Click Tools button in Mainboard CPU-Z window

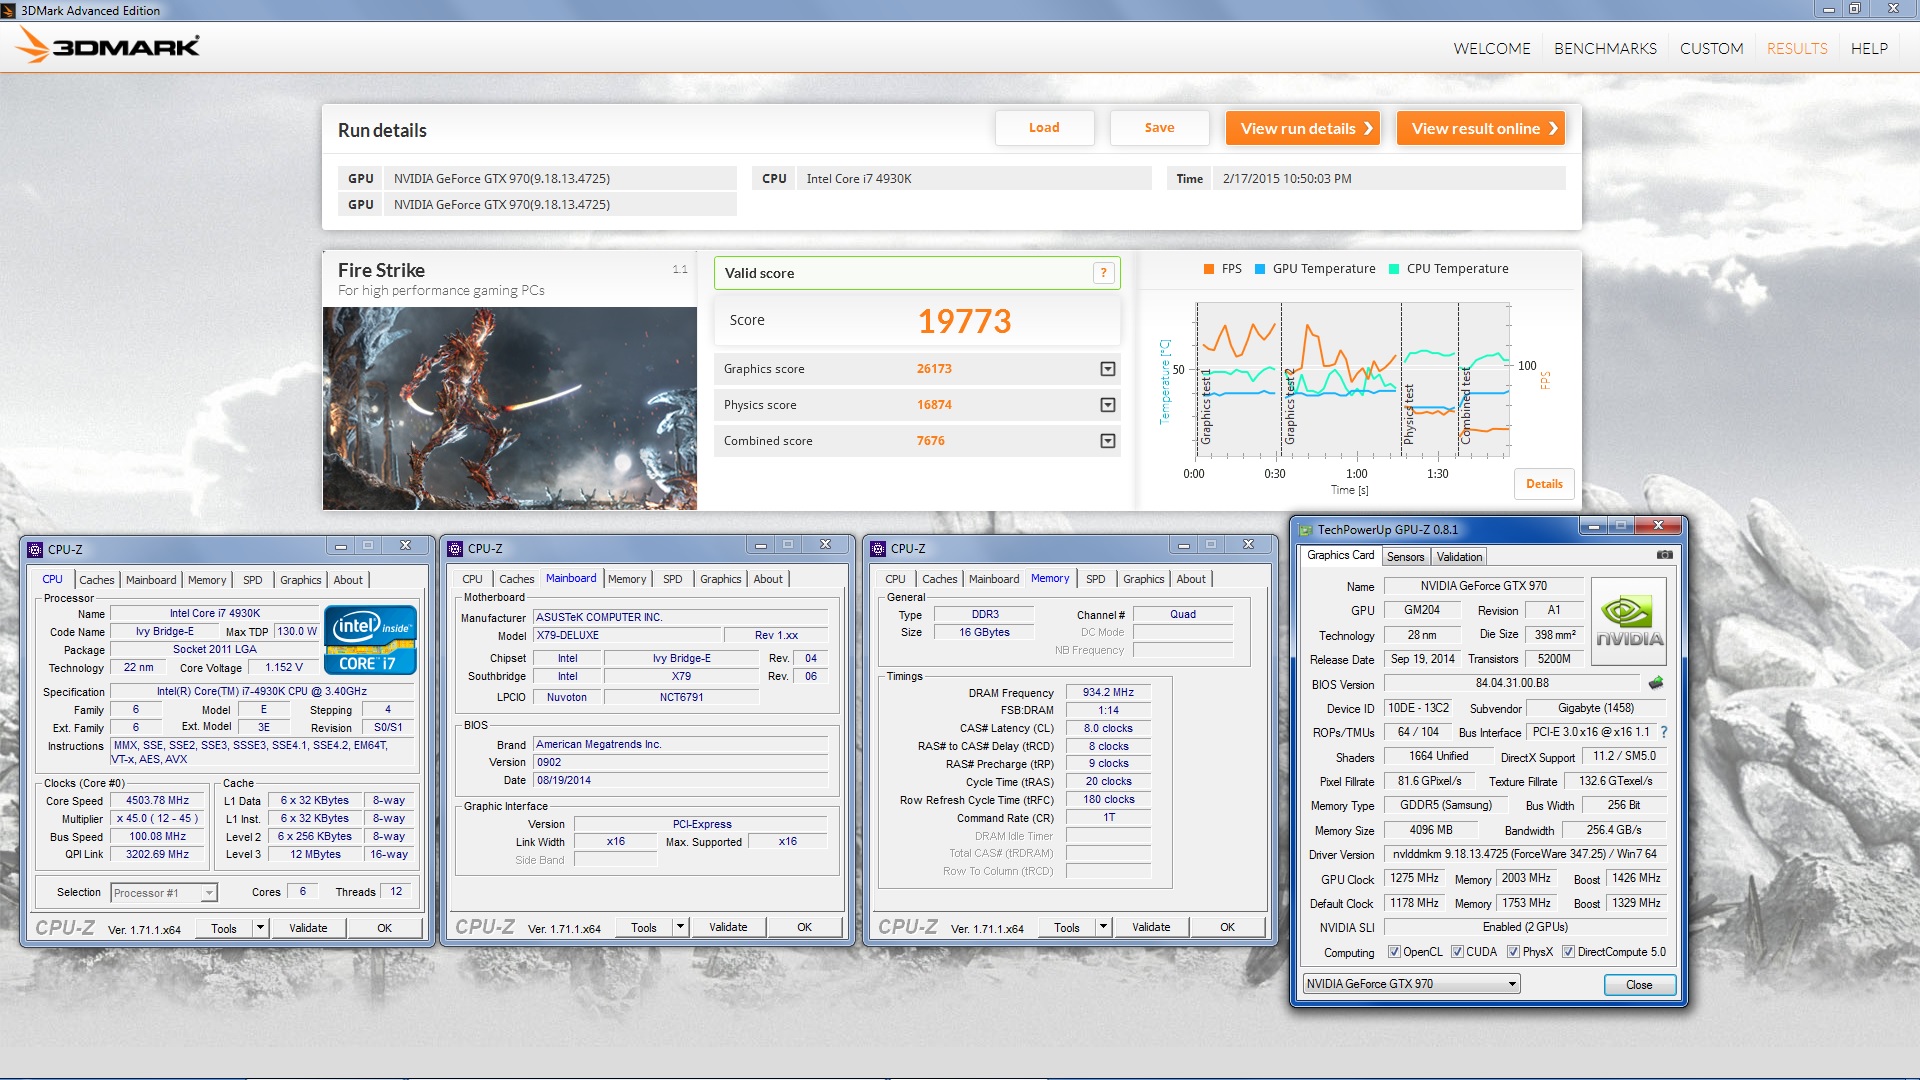click(x=644, y=927)
